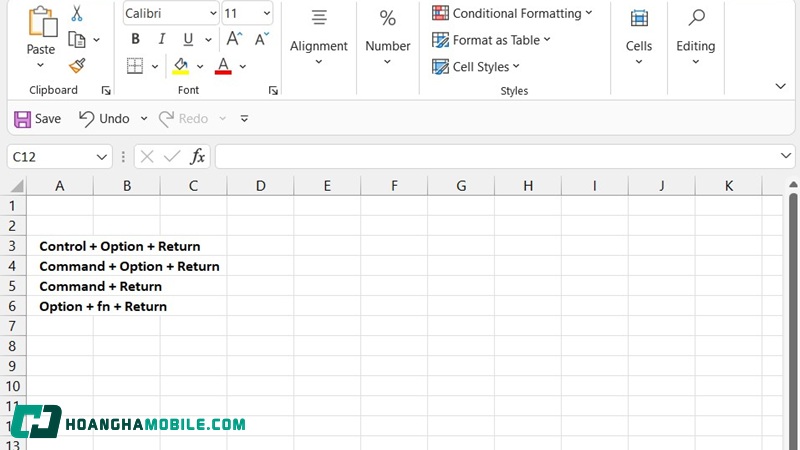Screen dimensions: 800x450
Task: Open the fill color dropdown arrow
Action: coord(200,66)
